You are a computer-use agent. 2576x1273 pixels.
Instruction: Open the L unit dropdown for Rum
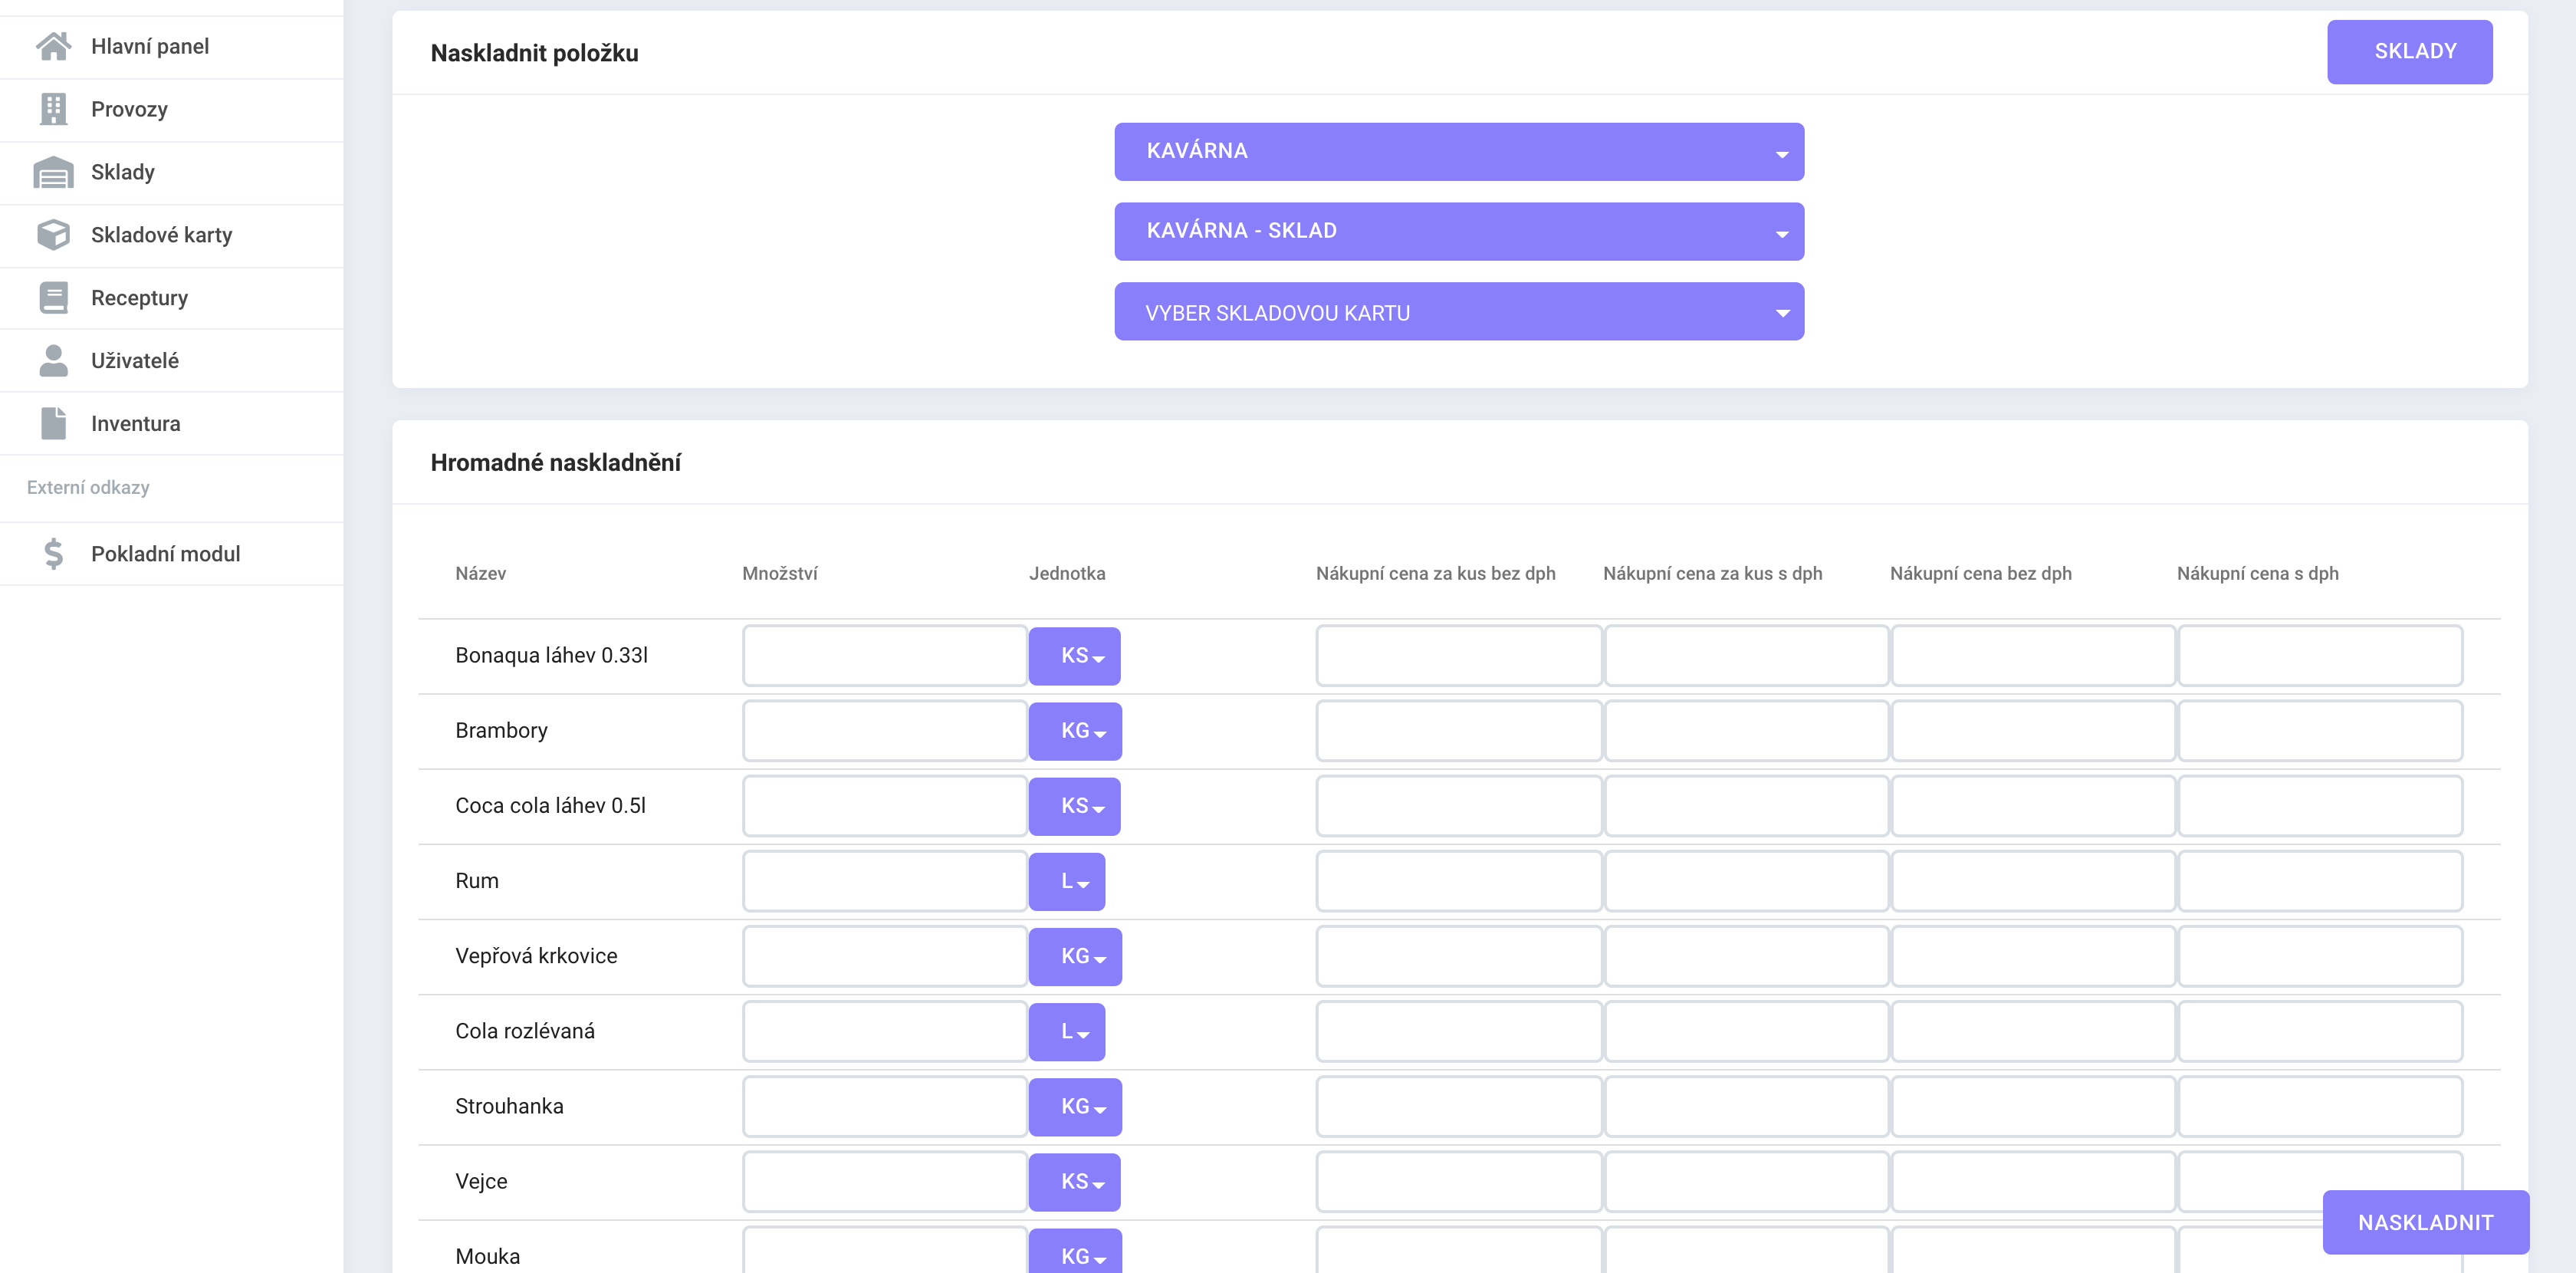(1067, 881)
